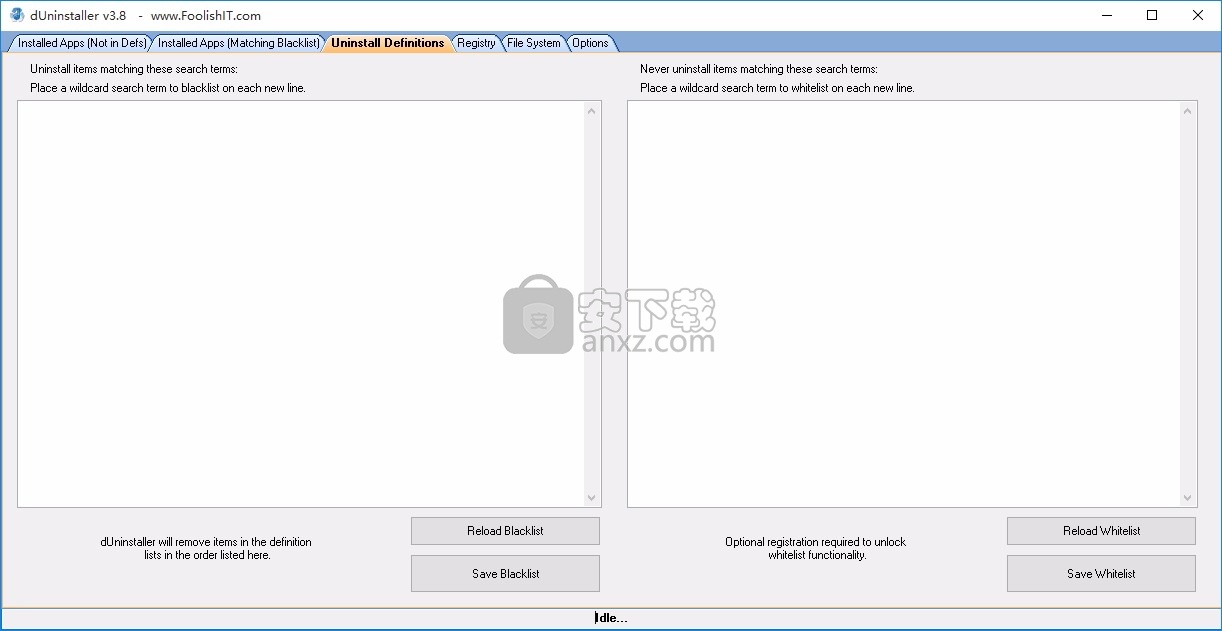
Task: Click the 'Idle...' status bar text
Action: pos(611,618)
